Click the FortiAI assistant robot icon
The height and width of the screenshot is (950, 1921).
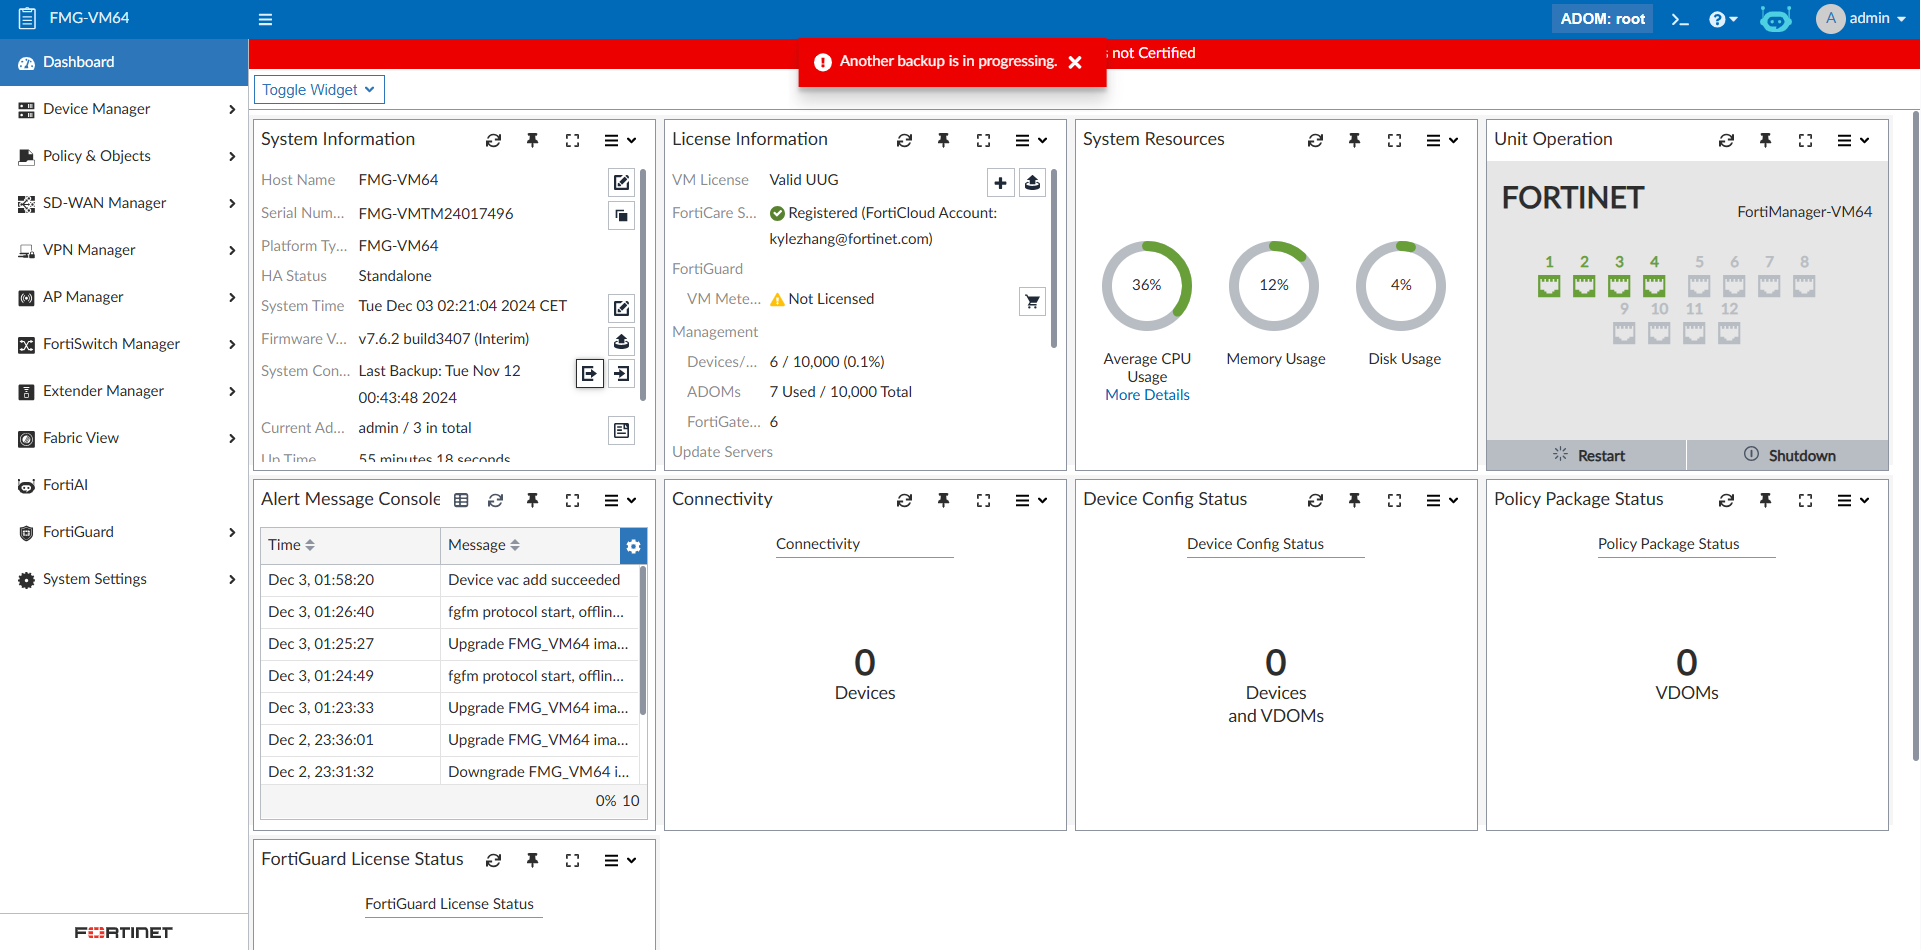pos(1777,18)
